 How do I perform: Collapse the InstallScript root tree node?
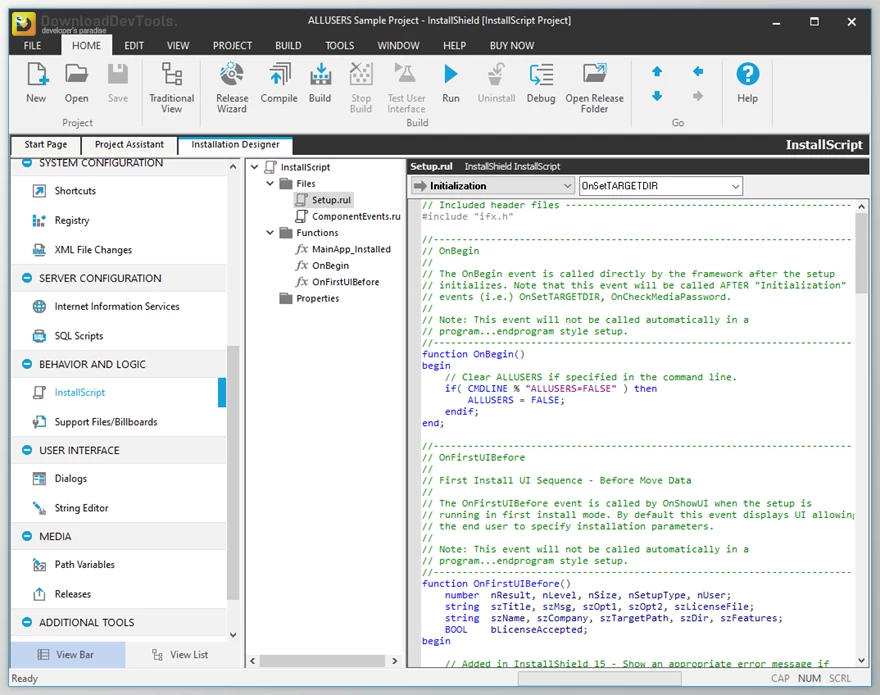click(254, 167)
